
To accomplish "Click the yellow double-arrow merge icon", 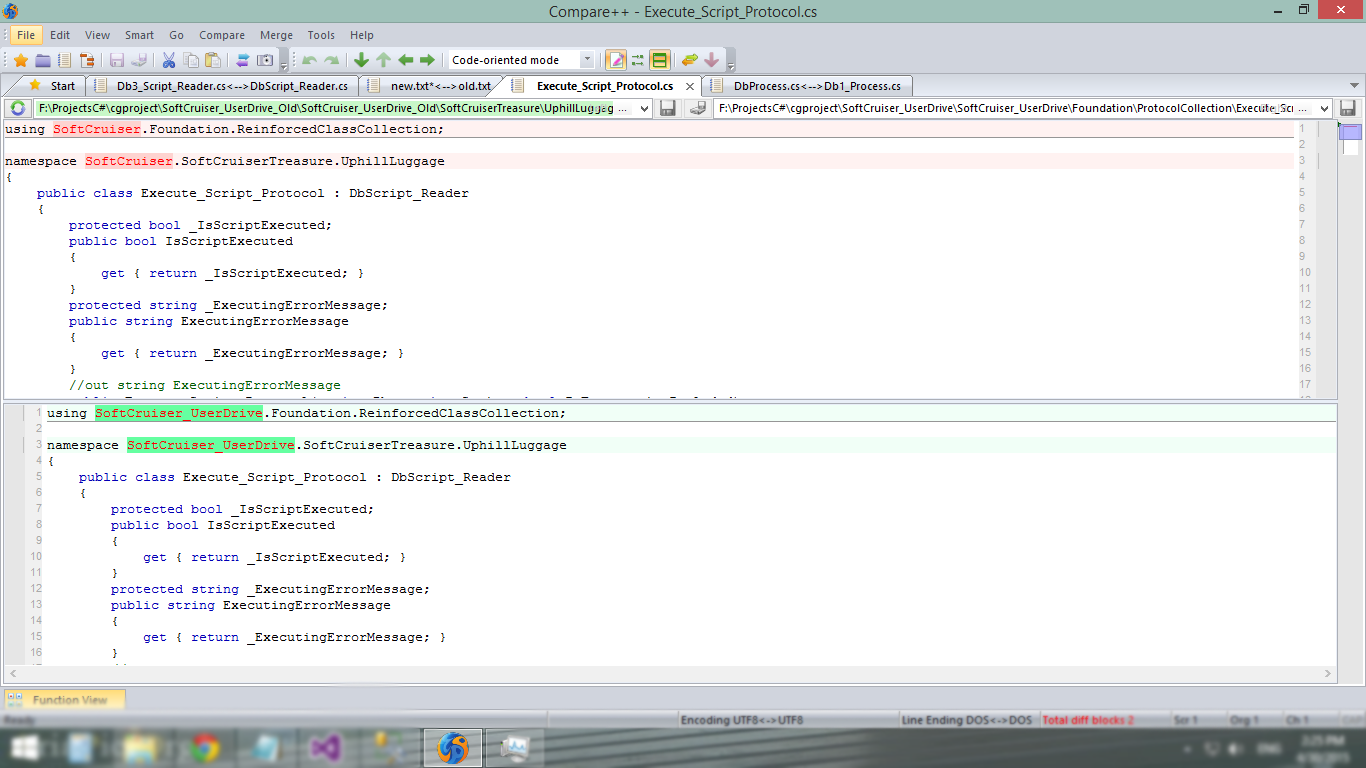I will (x=690, y=60).
